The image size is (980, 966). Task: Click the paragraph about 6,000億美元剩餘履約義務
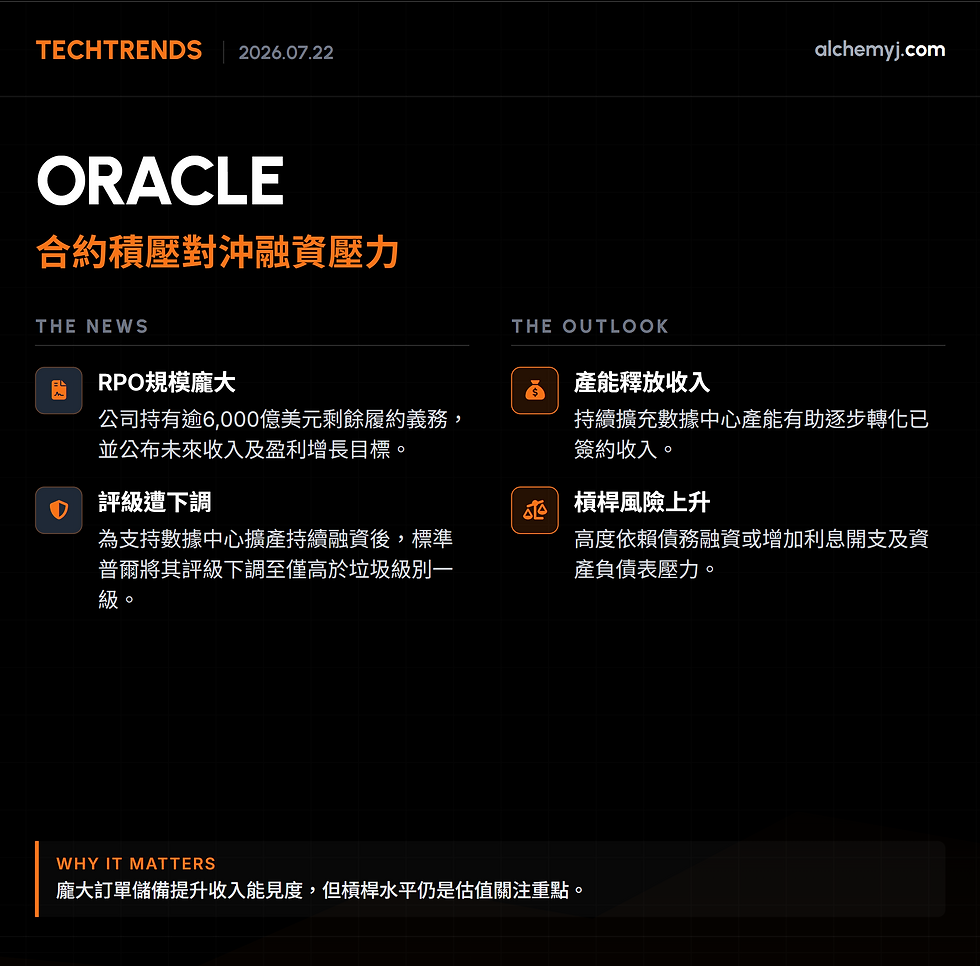281,434
